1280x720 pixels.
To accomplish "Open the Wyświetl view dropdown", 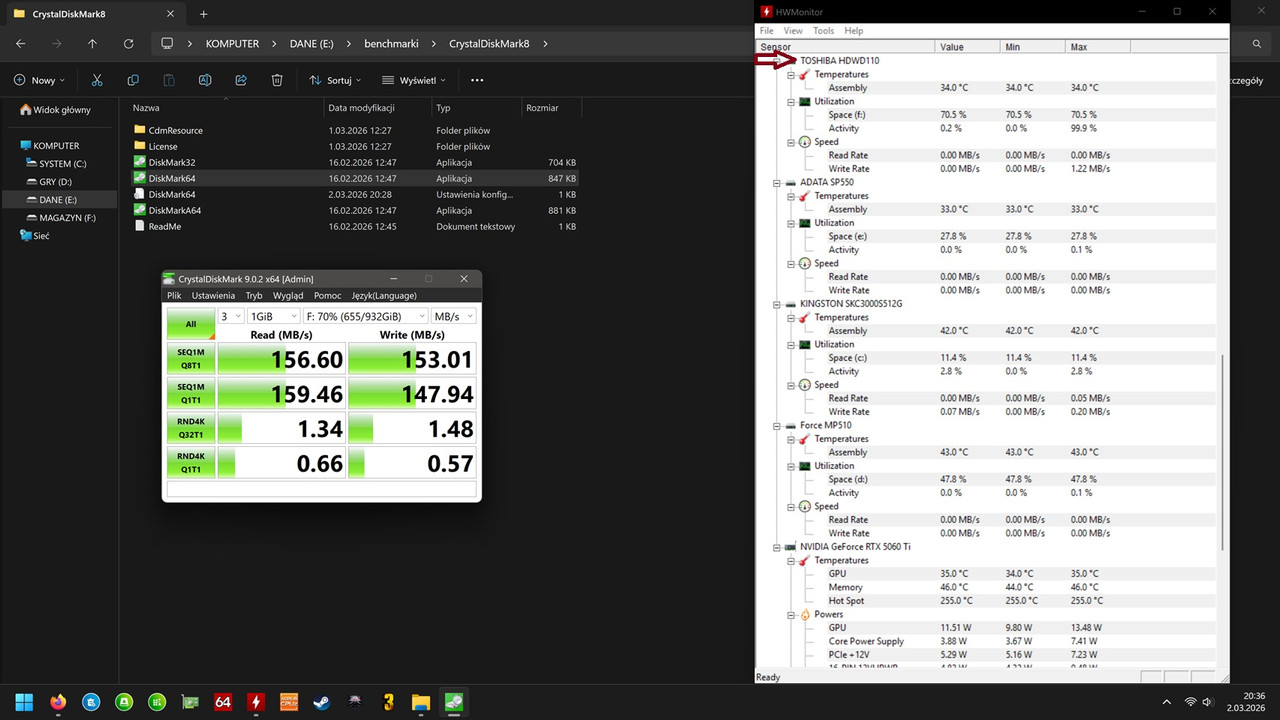I will point(416,80).
